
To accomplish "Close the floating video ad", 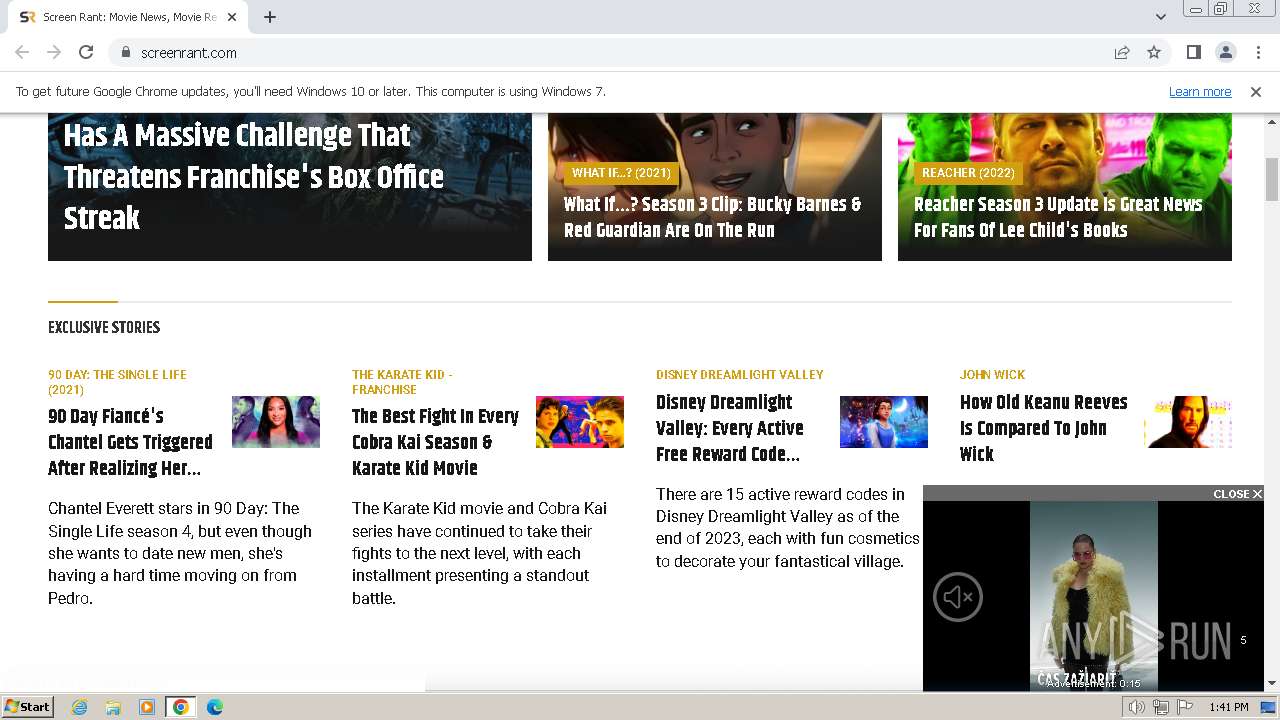I will 1238,494.
